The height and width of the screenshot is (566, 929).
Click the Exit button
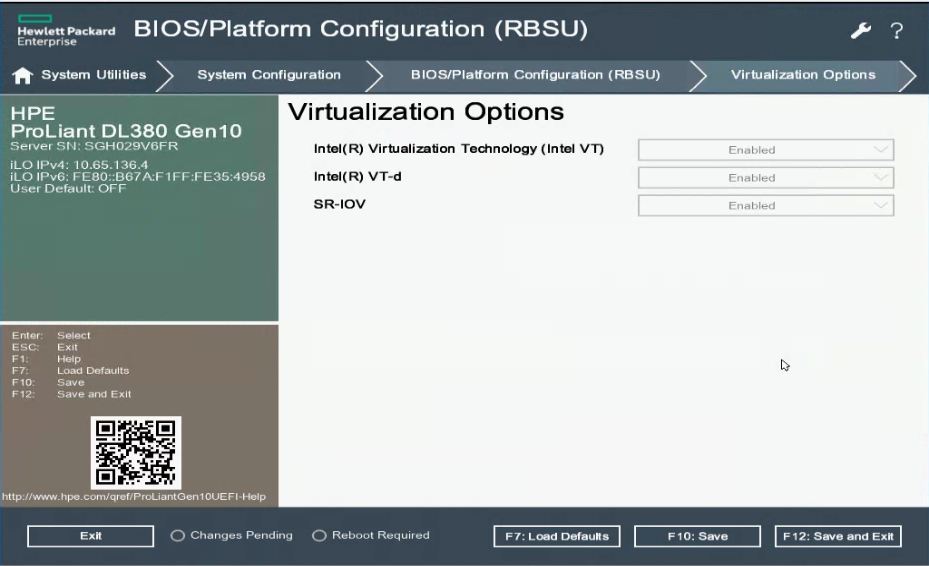pos(91,536)
